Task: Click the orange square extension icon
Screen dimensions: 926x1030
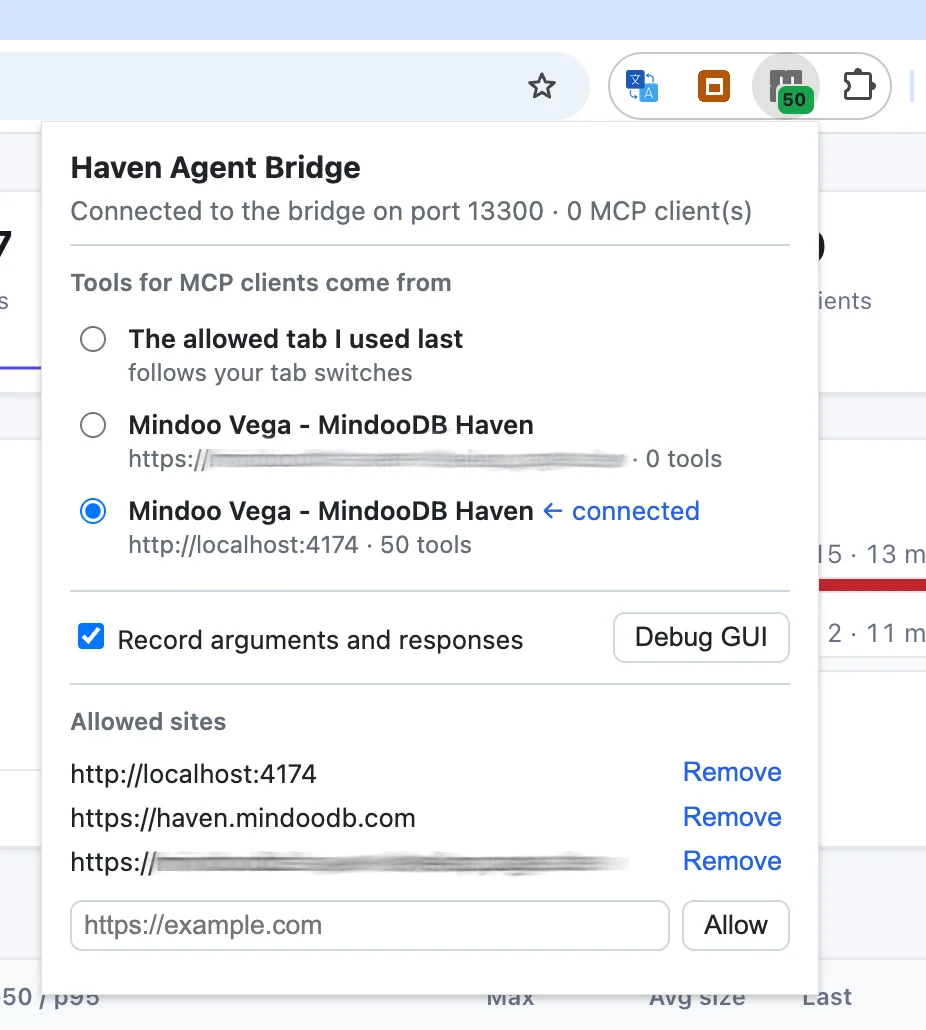Action: 714,86
